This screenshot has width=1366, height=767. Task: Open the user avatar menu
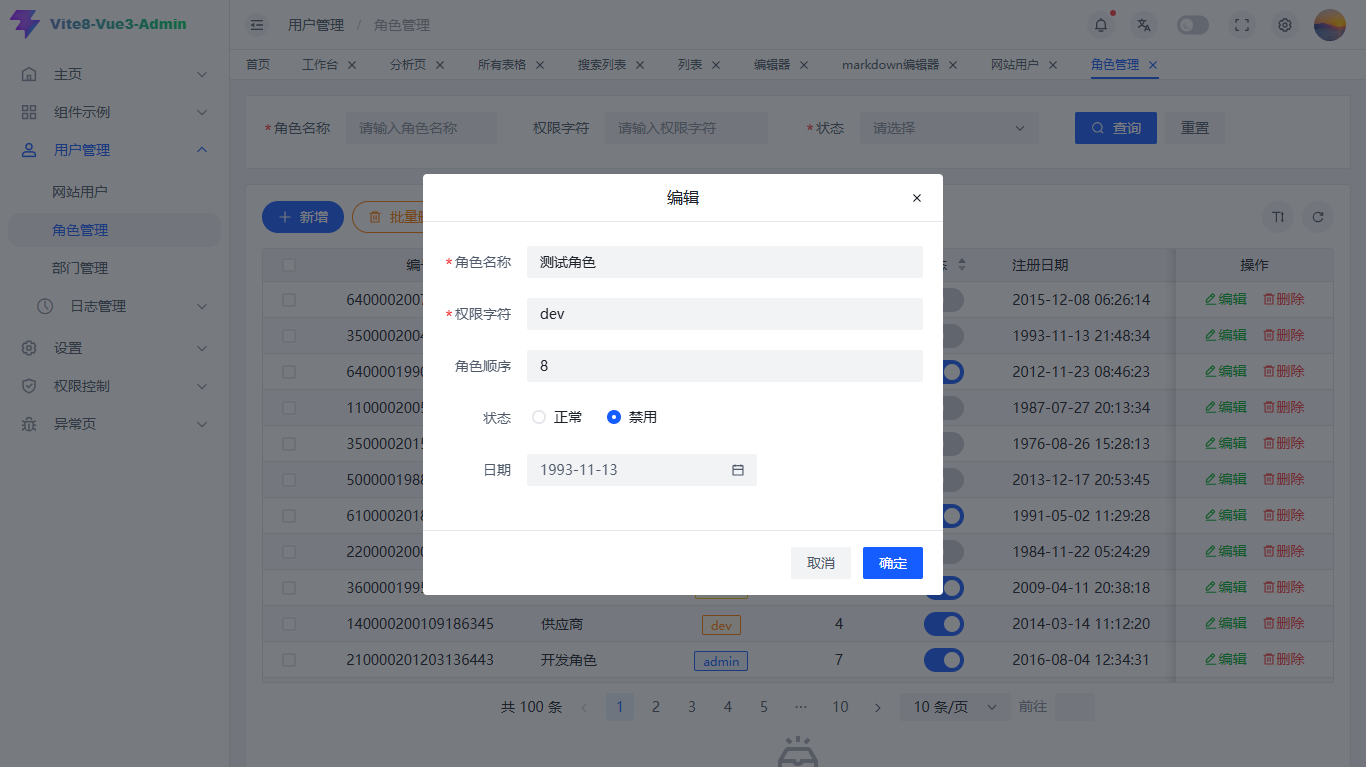click(1330, 25)
